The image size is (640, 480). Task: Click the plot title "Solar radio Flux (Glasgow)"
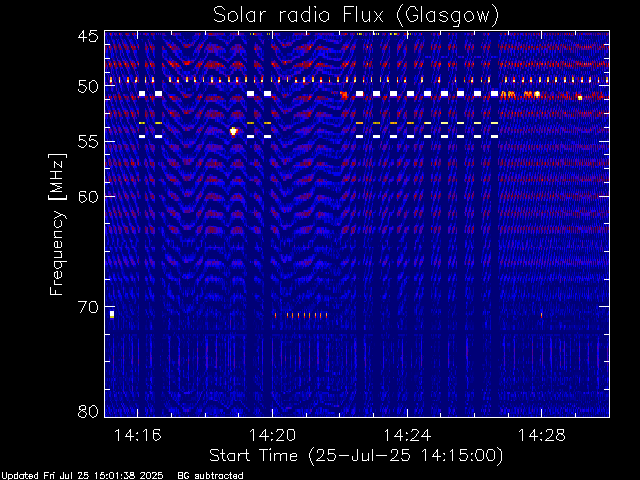(356, 16)
